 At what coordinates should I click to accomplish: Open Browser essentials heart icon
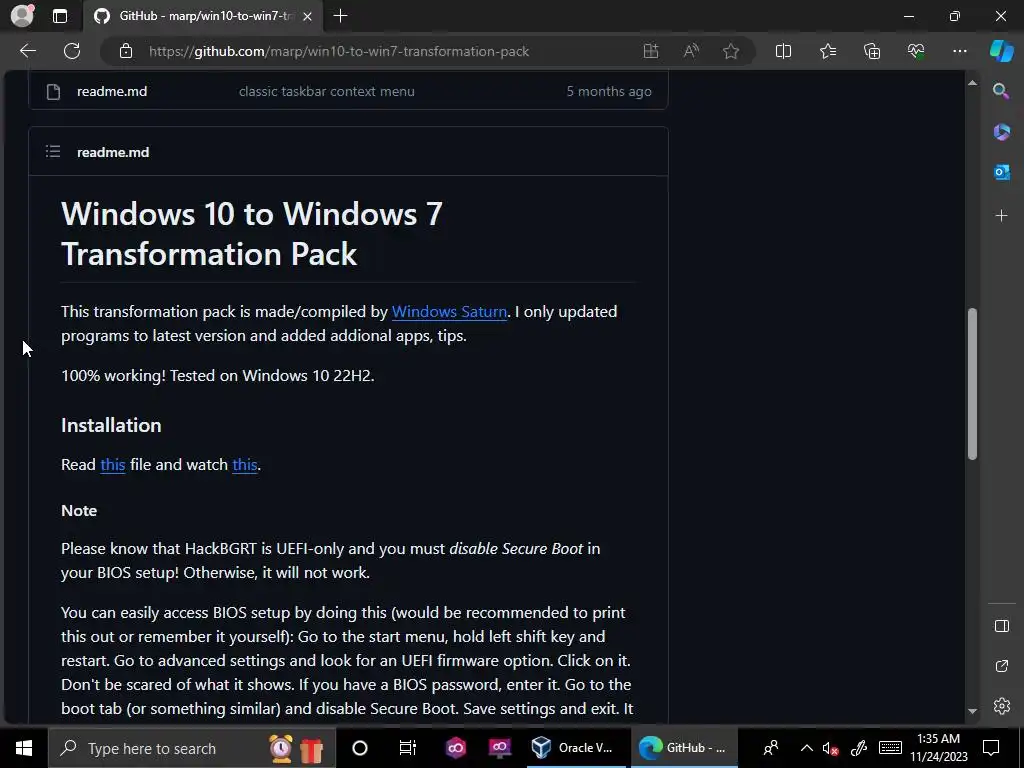tap(916, 51)
